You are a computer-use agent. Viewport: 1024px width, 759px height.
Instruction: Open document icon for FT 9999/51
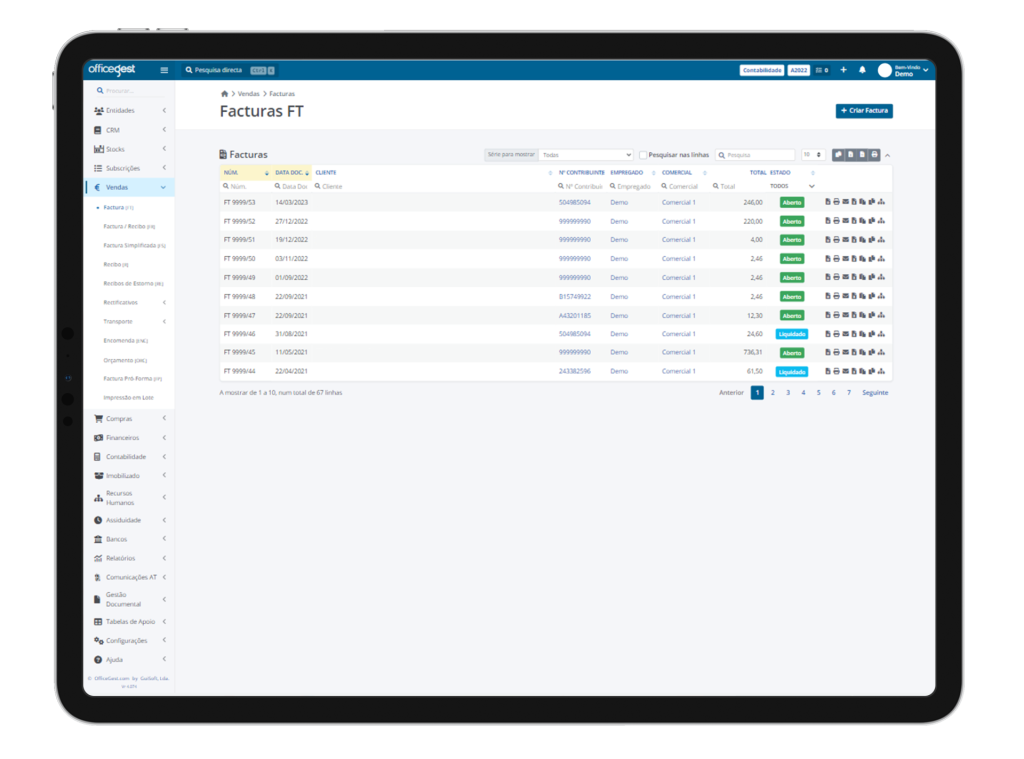(827, 240)
